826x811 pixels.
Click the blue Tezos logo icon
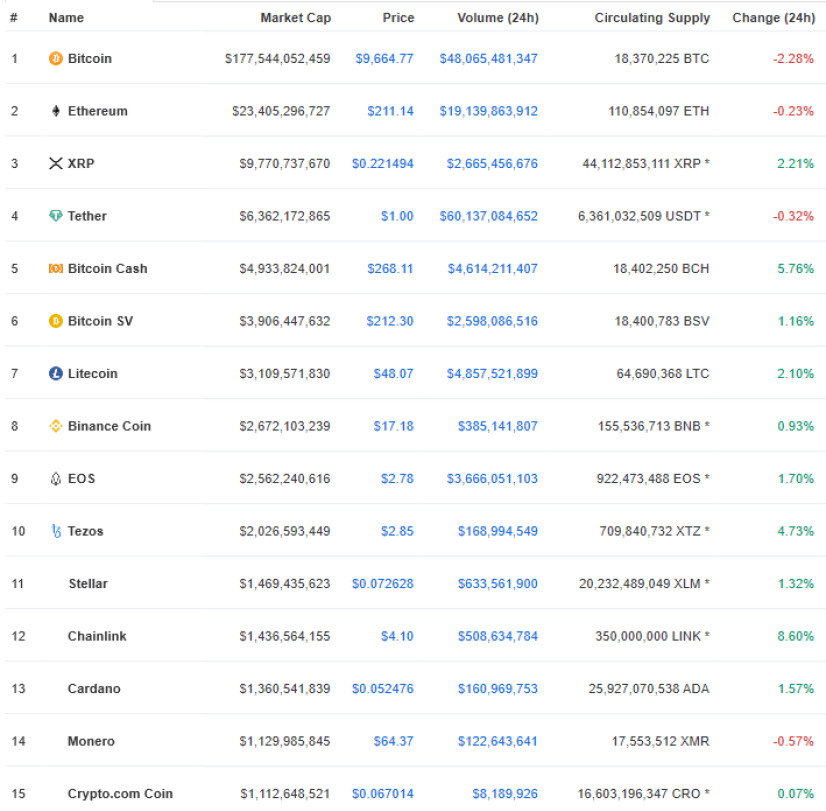pos(56,531)
